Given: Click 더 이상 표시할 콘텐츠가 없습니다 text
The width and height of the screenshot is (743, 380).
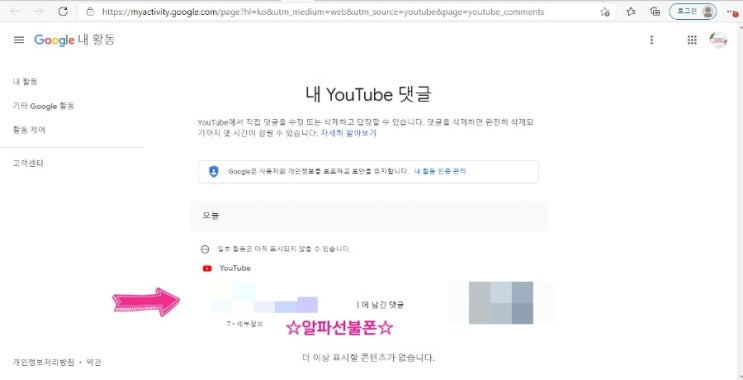Looking at the screenshot, I should [368, 357].
